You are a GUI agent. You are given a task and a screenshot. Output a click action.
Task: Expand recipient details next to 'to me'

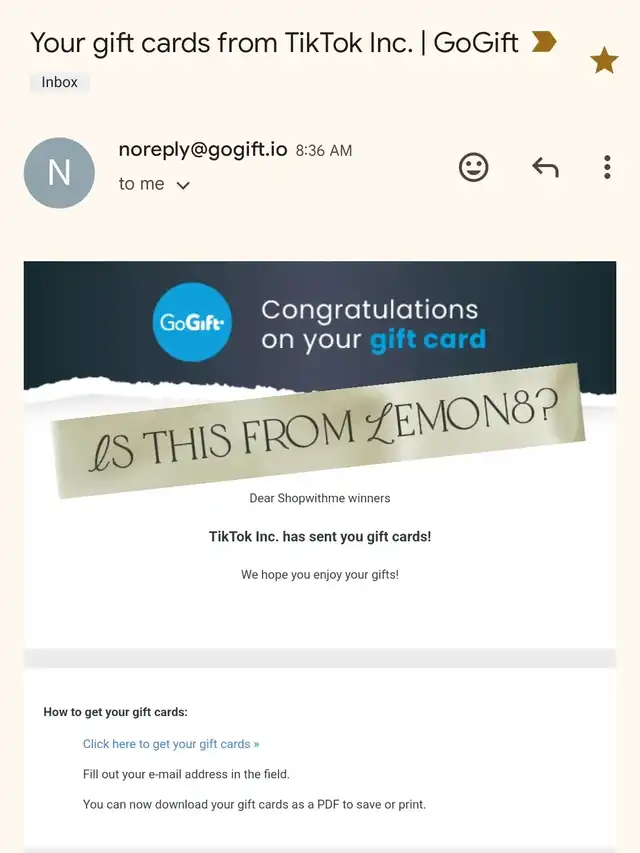(x=183, y=186)
